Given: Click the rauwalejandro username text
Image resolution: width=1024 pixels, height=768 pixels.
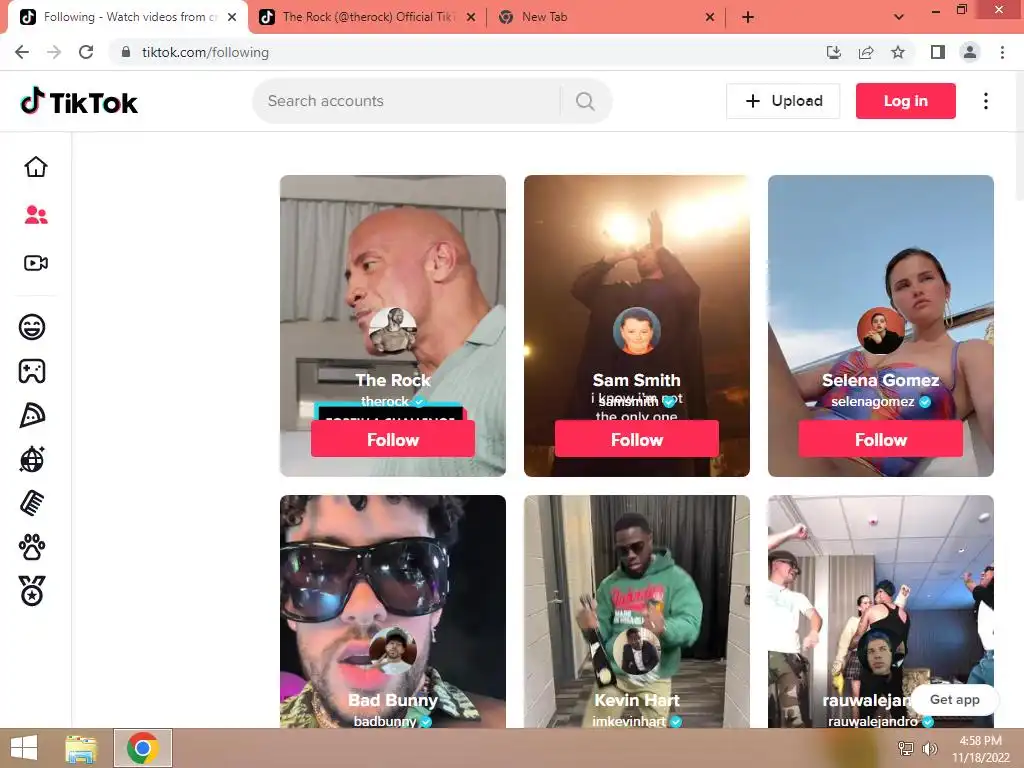Looking at the screenshot, I should (872, 722).
